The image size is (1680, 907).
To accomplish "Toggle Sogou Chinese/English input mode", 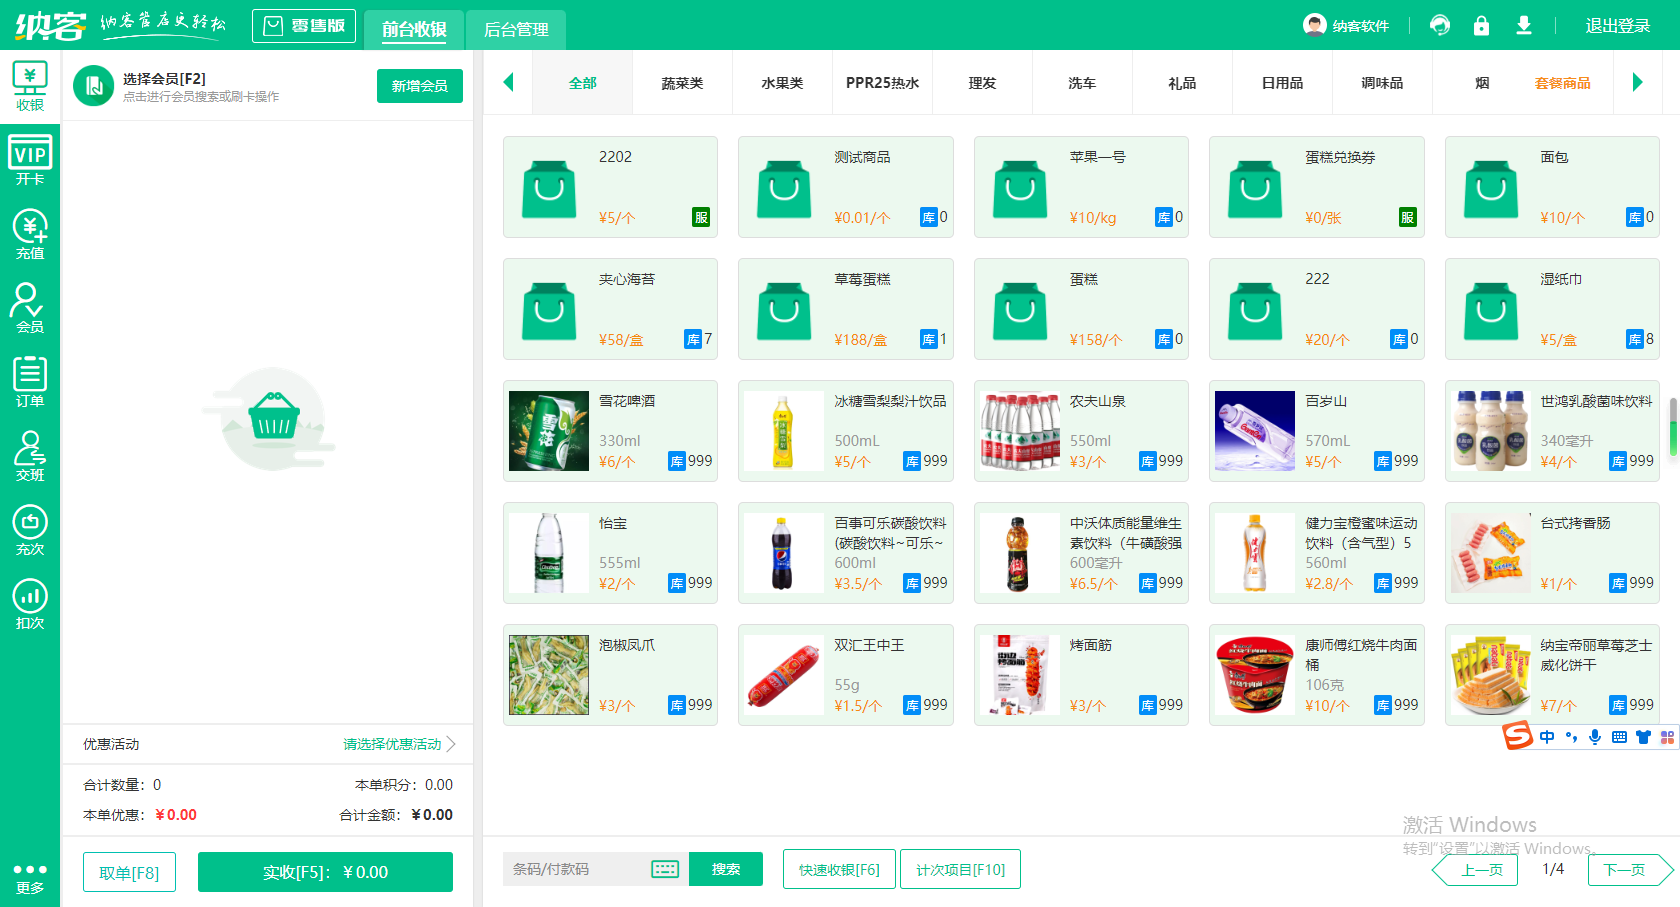I will click(x=1545, y=737).
